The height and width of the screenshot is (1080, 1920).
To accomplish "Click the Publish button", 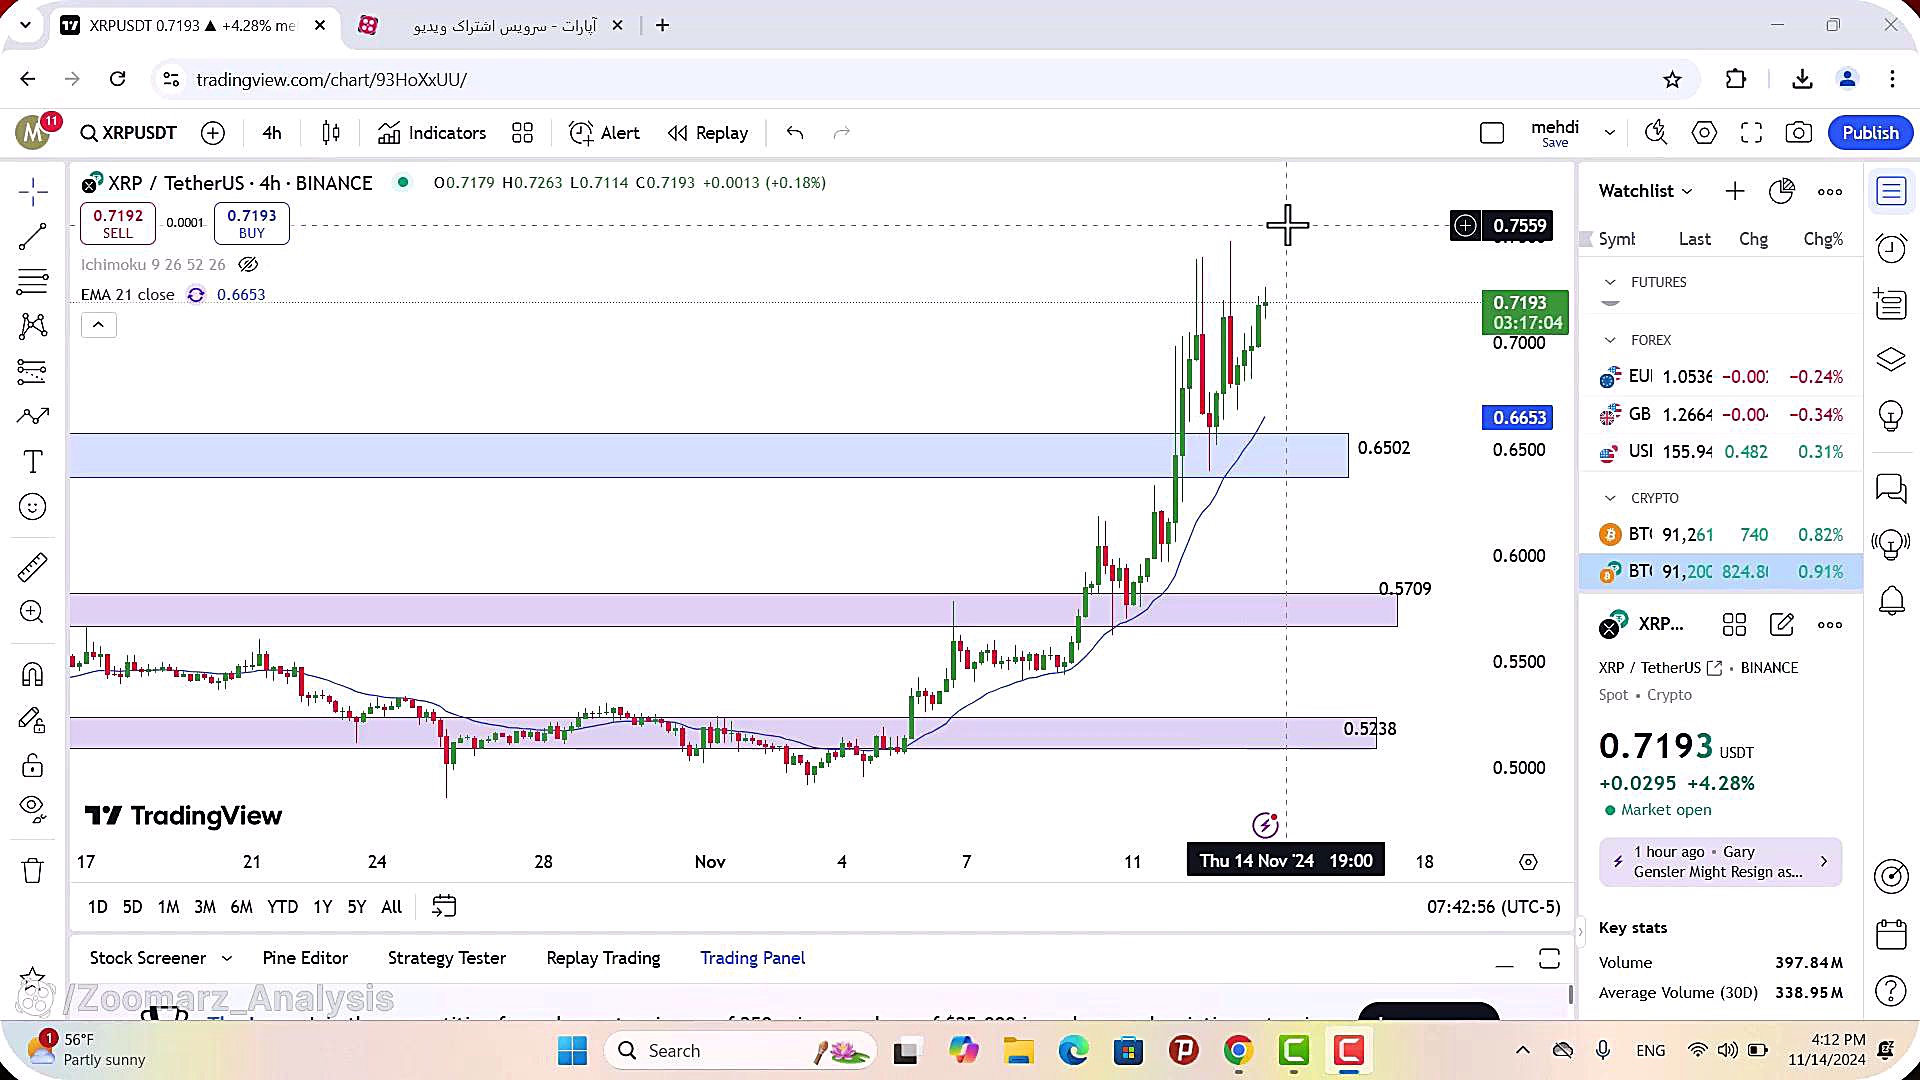I will click(1870, 133).
